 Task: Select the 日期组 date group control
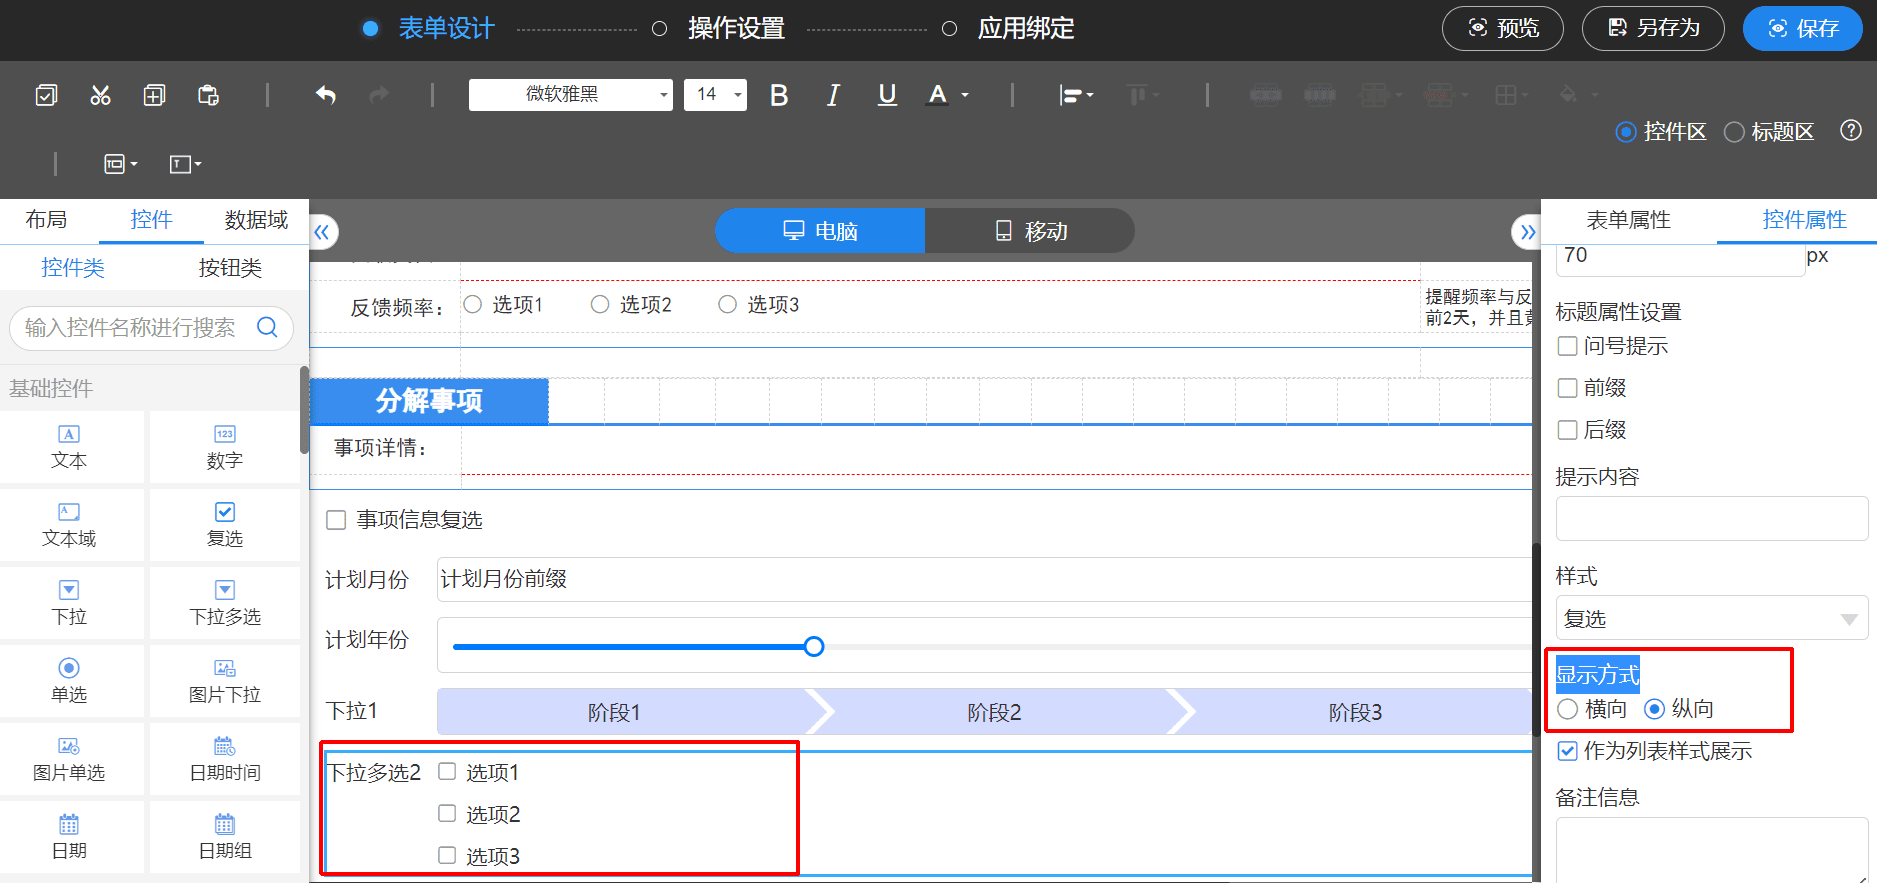tap(225, 837)
